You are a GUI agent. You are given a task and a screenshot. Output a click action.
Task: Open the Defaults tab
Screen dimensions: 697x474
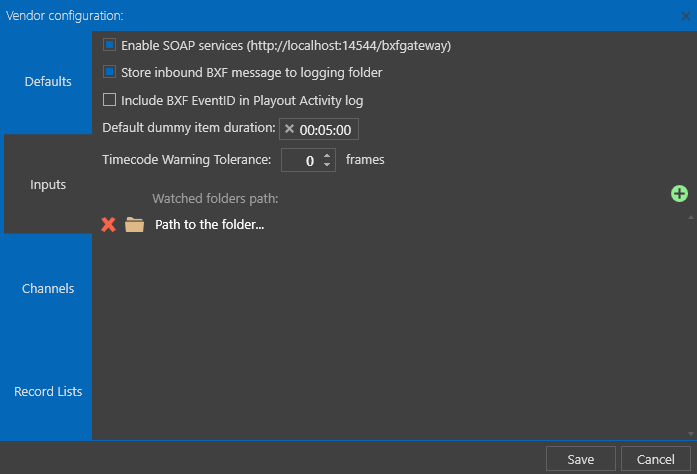(x=48, y=82)
